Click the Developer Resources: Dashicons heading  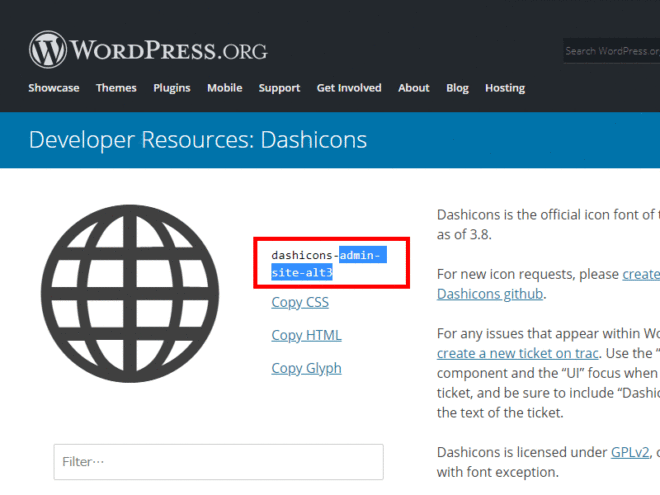coord(198,140)
